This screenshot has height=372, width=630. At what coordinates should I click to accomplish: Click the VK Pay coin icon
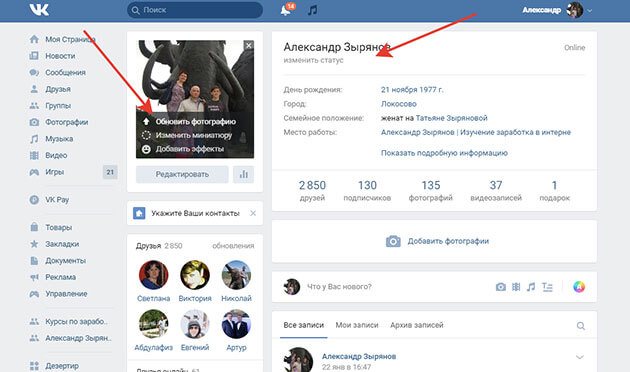tap(34, 199)
